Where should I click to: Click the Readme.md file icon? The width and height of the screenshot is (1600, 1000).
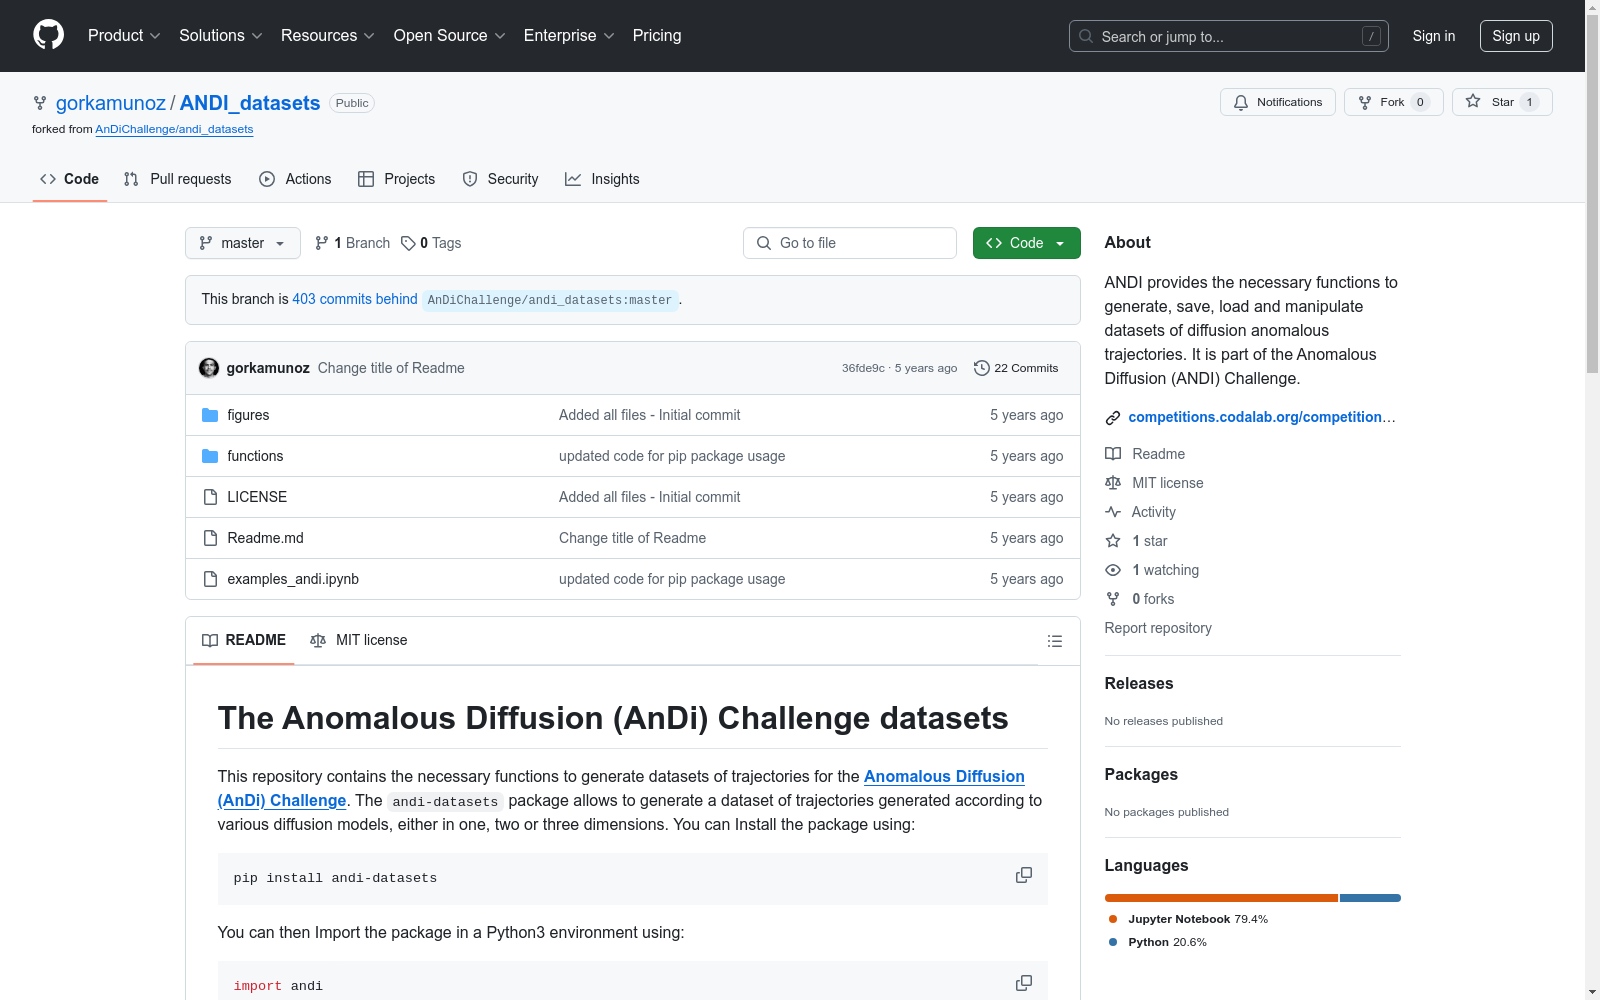[210, 538]
